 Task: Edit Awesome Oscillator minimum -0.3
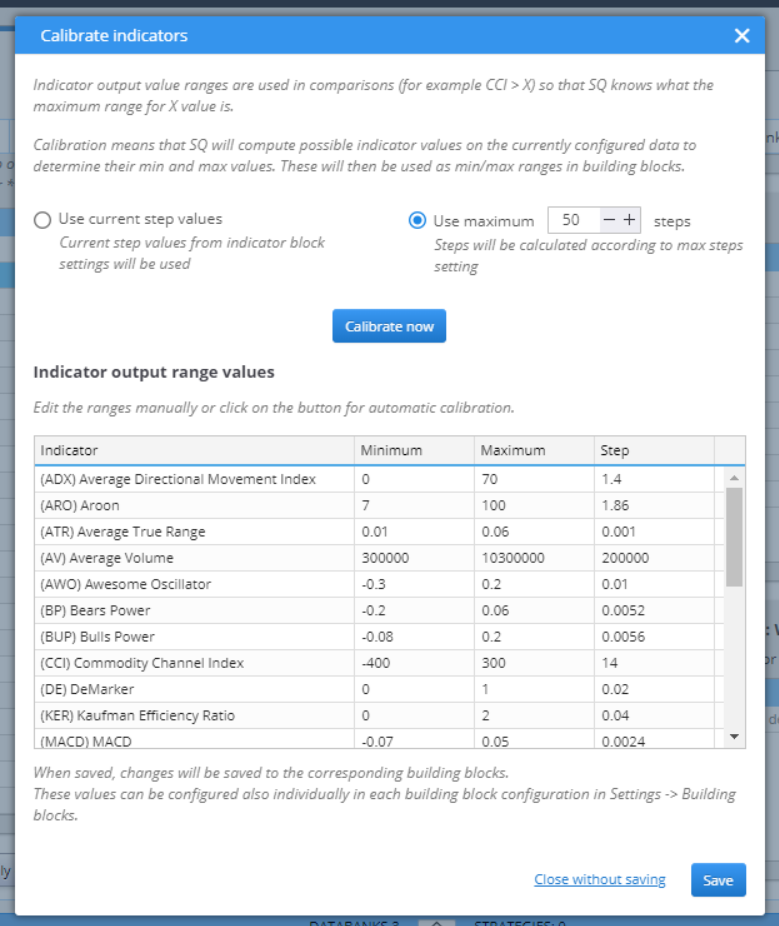click(415, 584)
